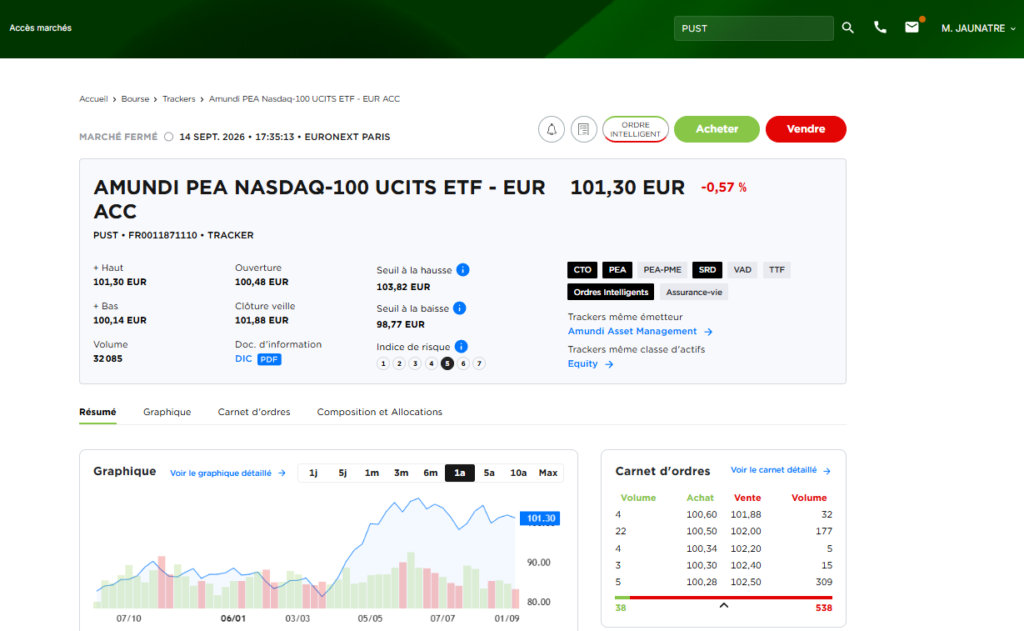Image resolution: width=1024 pixels, height=631 pixels.
Task: Select risk index circle 3
Action: tap(415, 364)
